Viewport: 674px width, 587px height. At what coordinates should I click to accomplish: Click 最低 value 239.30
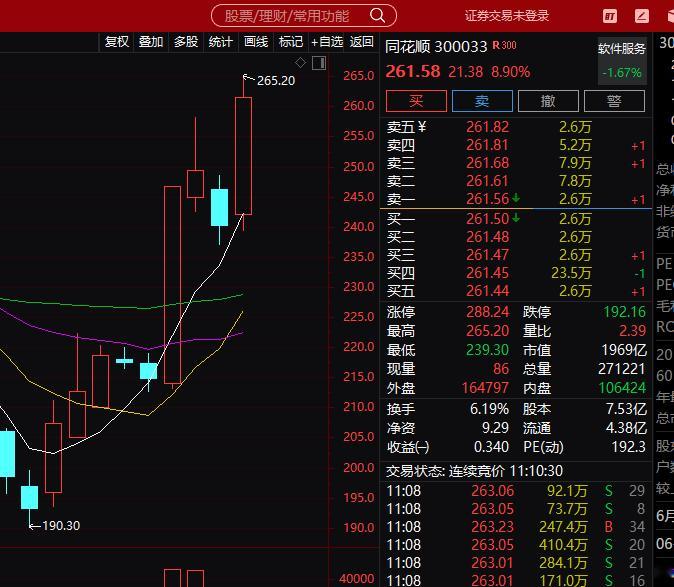pyautogui.click(x=487, y=349)
